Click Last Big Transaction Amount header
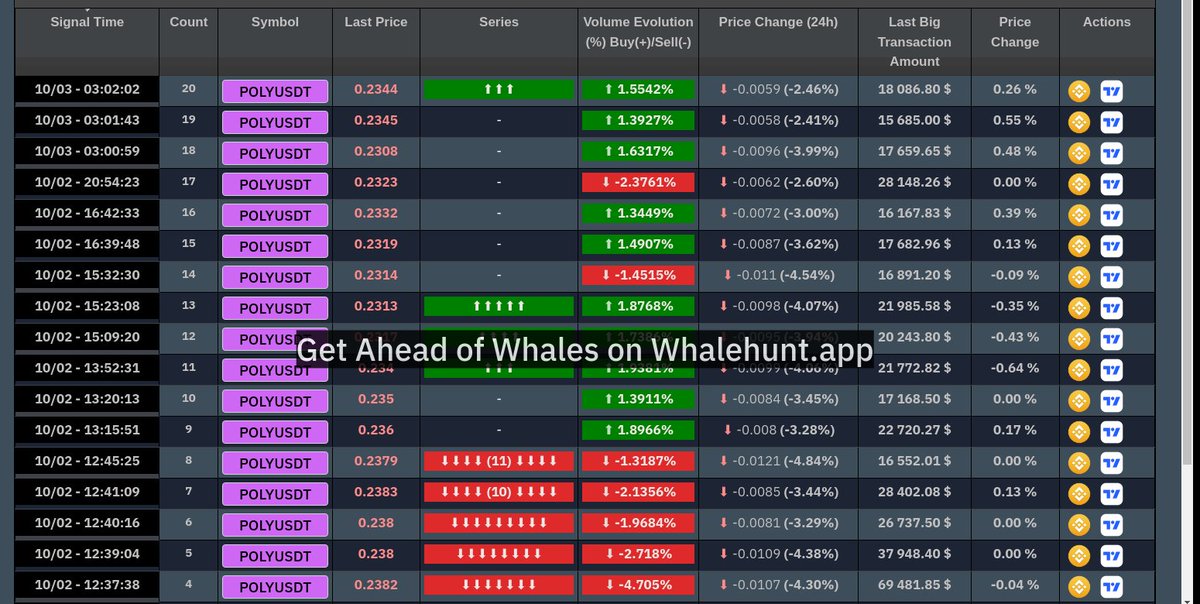1200x604 pixels. (914, 42)
